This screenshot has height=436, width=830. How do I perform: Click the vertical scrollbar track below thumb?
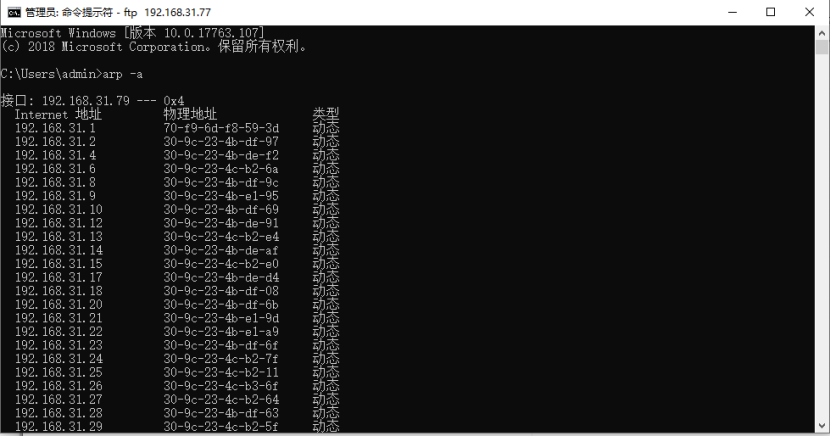[x=822, y=237]
